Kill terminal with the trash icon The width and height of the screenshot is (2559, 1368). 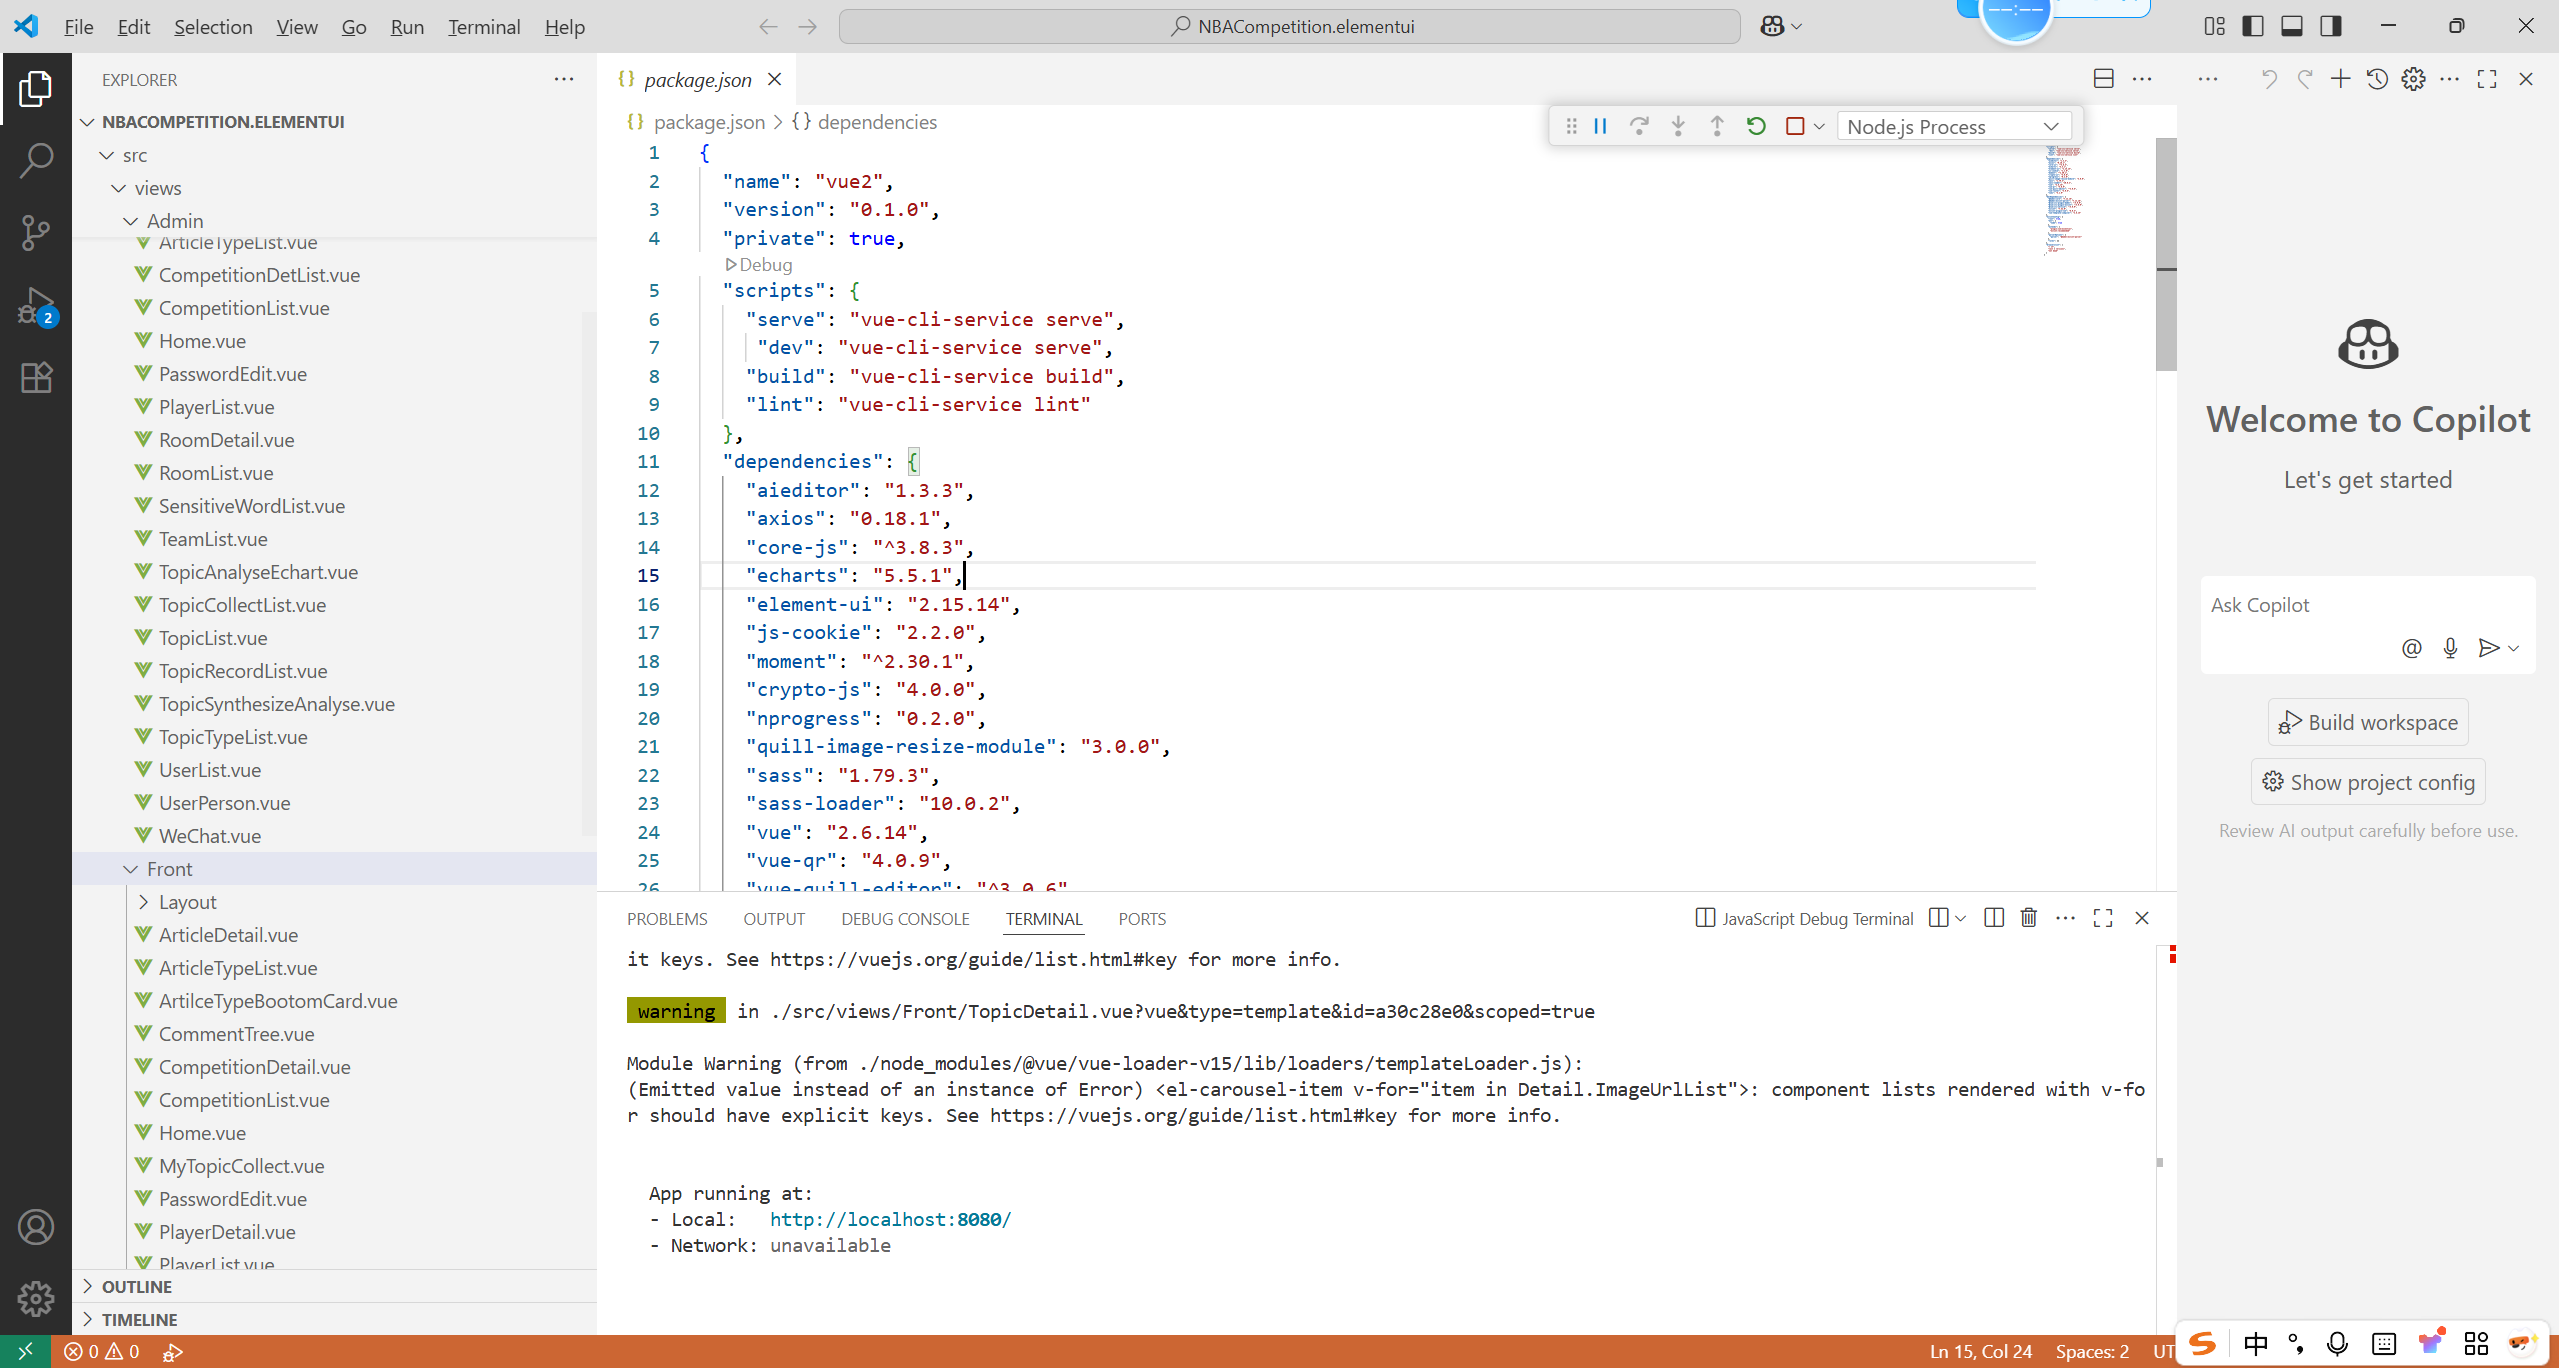(2029, 918)
